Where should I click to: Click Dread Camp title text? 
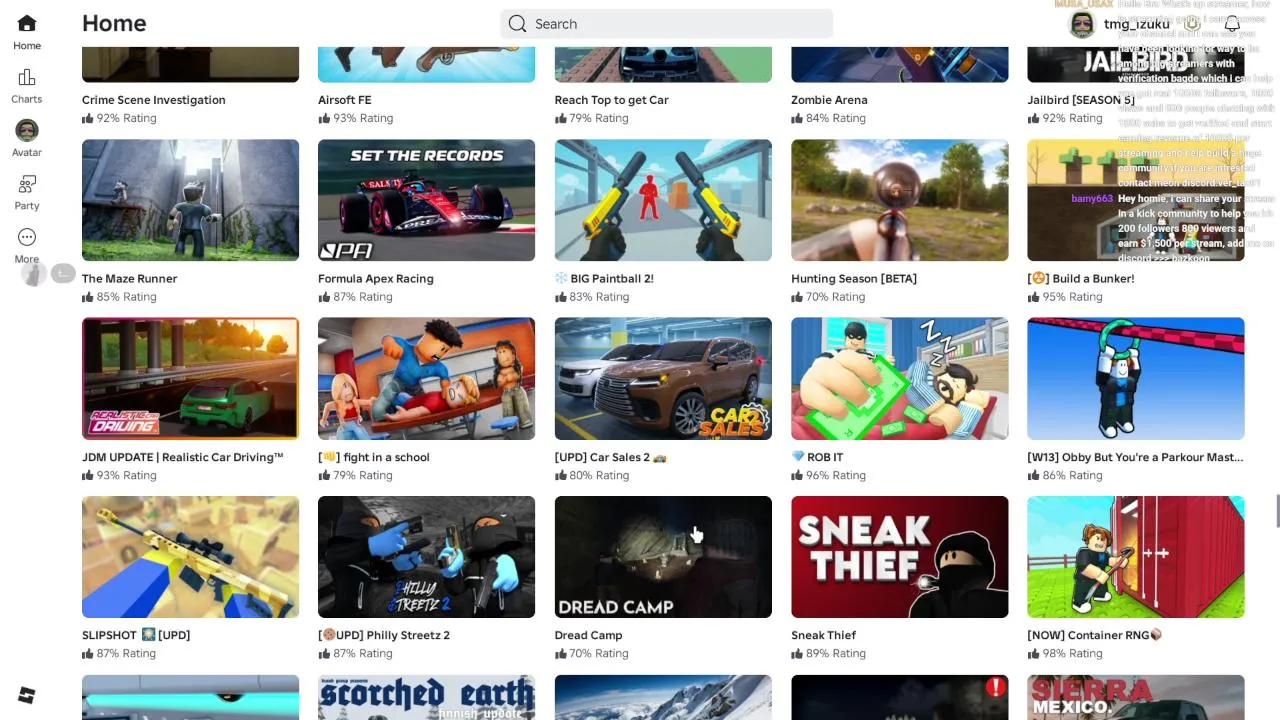click(589, 635)
